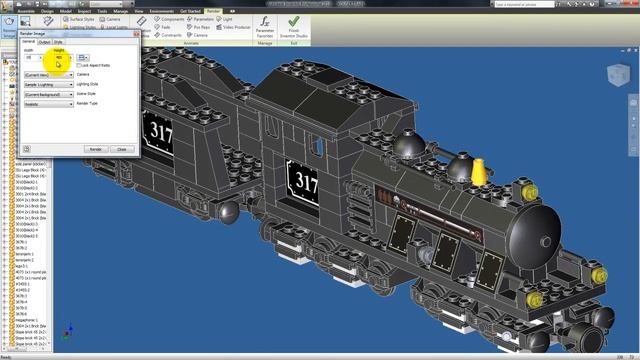Open the Tools ribbon tab
640x360 pixels.
pos(102,11)
